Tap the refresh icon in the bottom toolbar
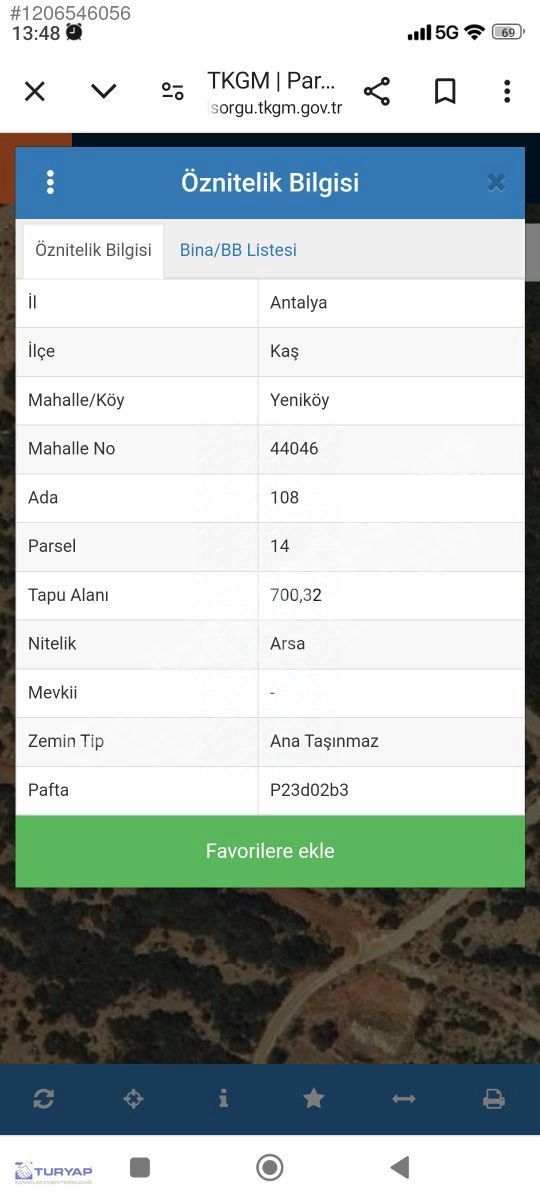The width and height of the screenshot is (540, 1200). pos(43,1099)
